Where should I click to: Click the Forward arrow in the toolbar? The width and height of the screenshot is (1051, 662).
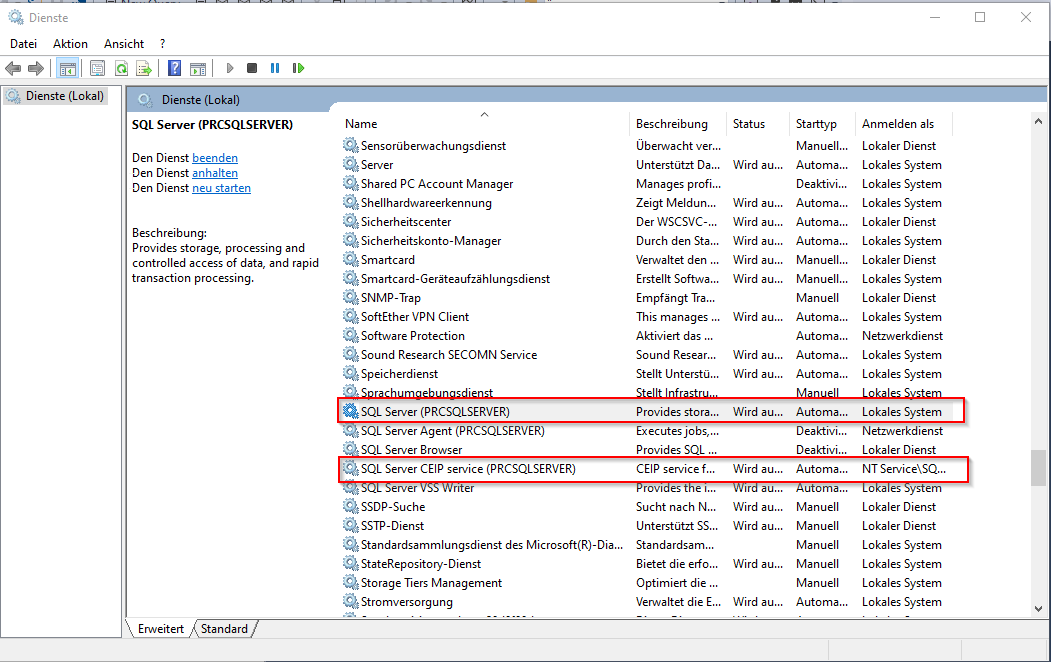click(x=36, y=68)
